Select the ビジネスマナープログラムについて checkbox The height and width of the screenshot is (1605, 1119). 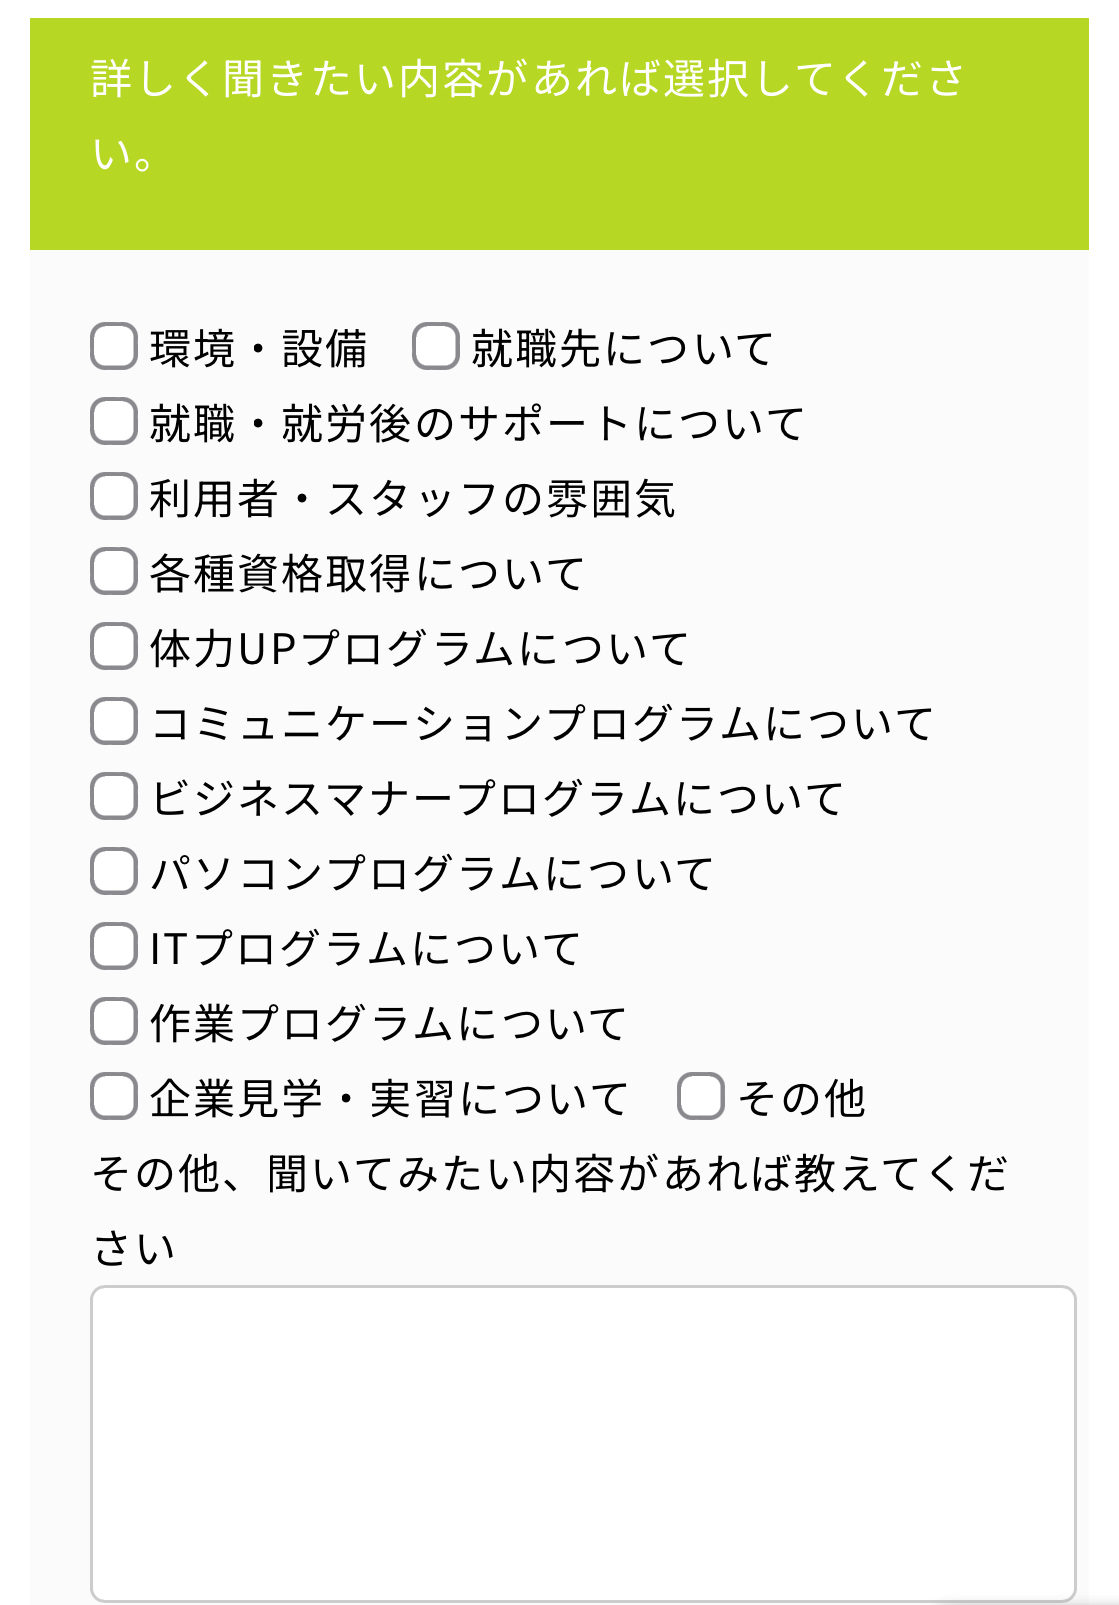coord(114,797)
